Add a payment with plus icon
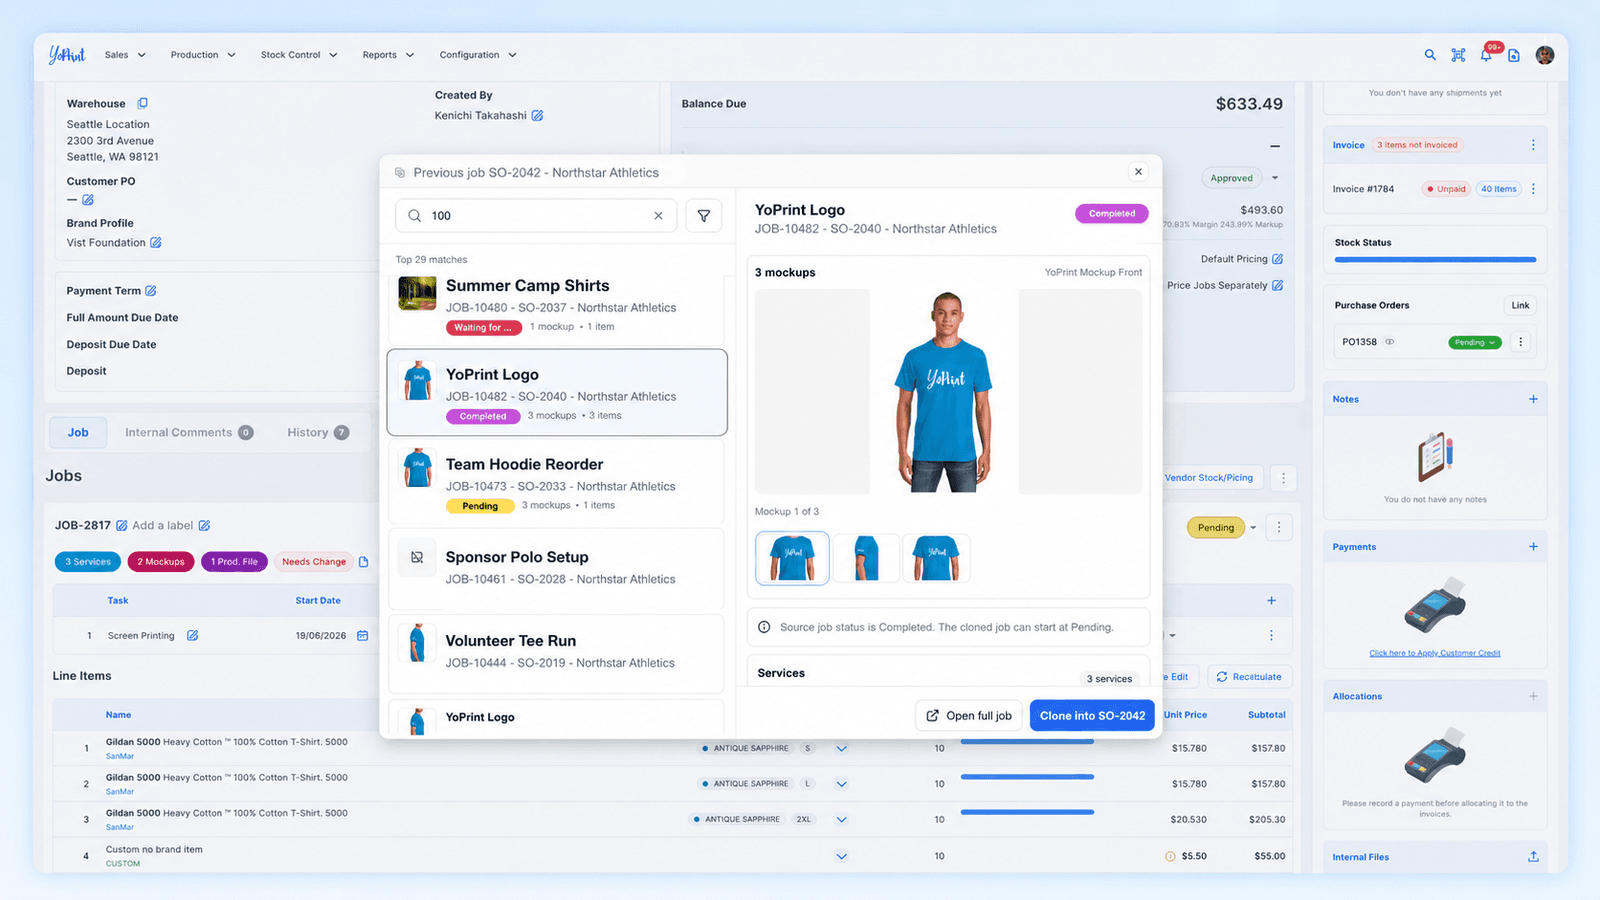Viewport: 1600px width, 900px height. coord(1533,547)
